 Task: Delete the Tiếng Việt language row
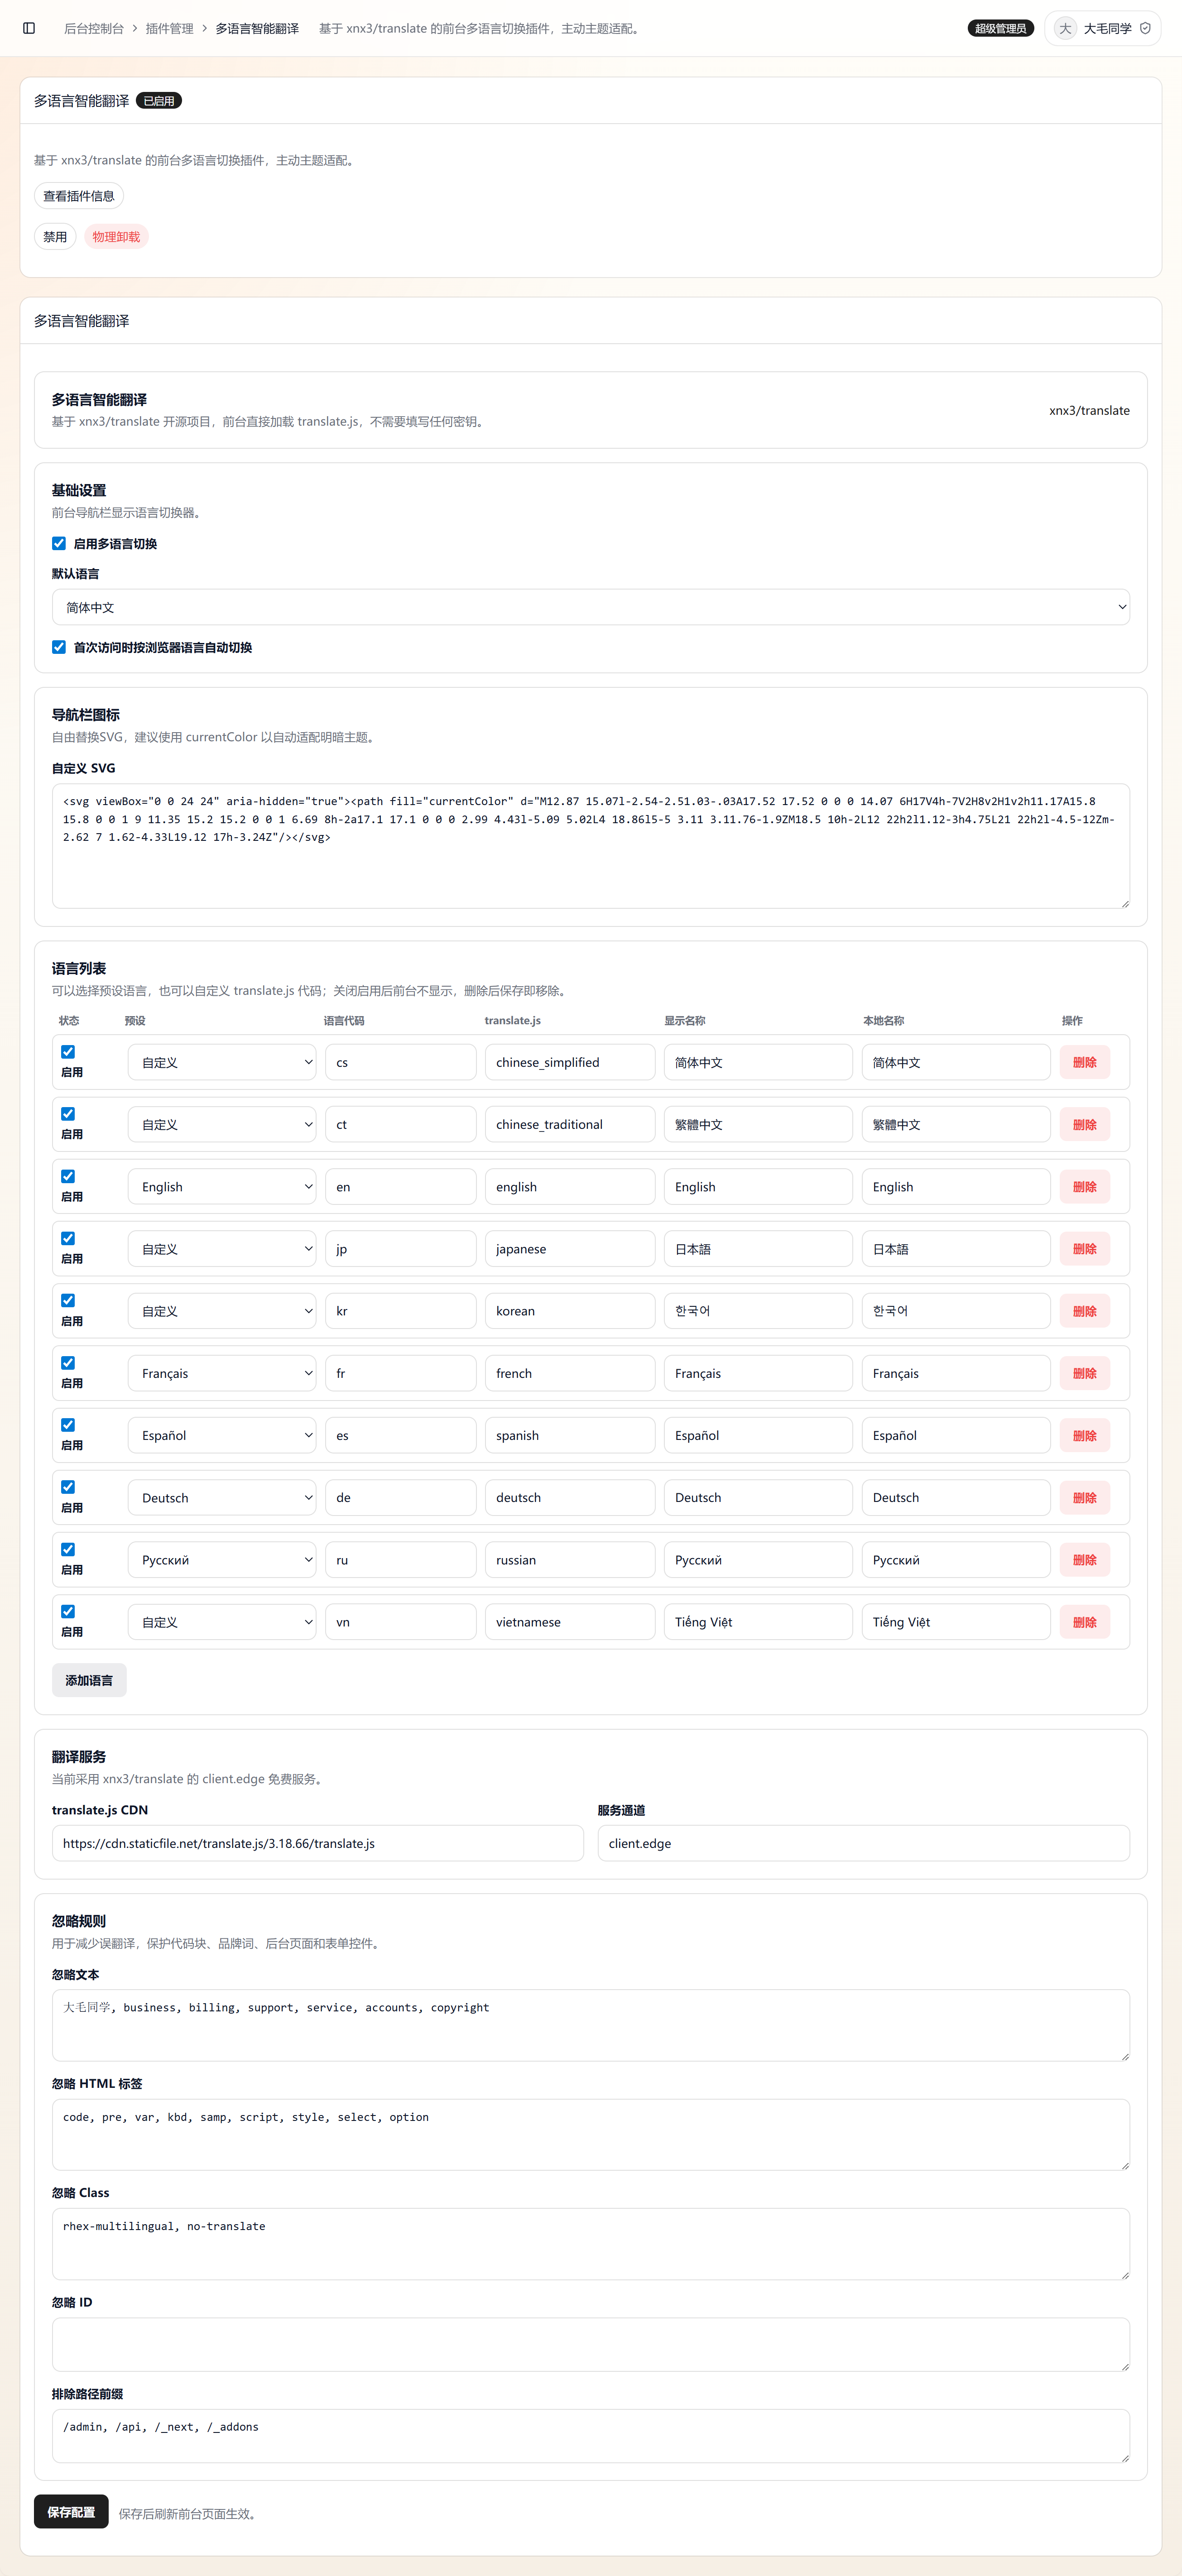(1085, 1622)
